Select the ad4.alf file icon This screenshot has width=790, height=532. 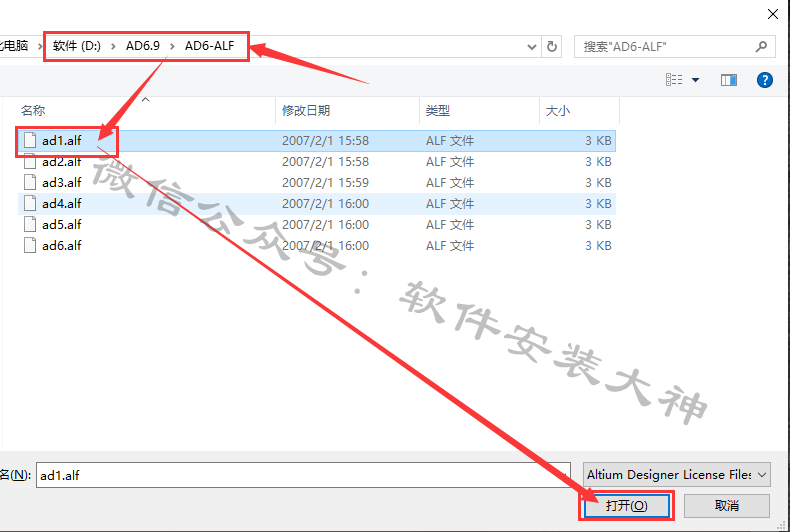pos(30,204)
